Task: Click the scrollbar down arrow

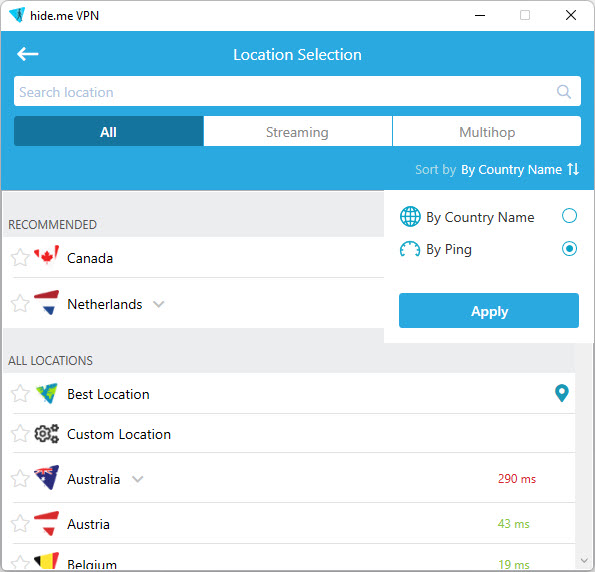Action: (x=584, y=561)
